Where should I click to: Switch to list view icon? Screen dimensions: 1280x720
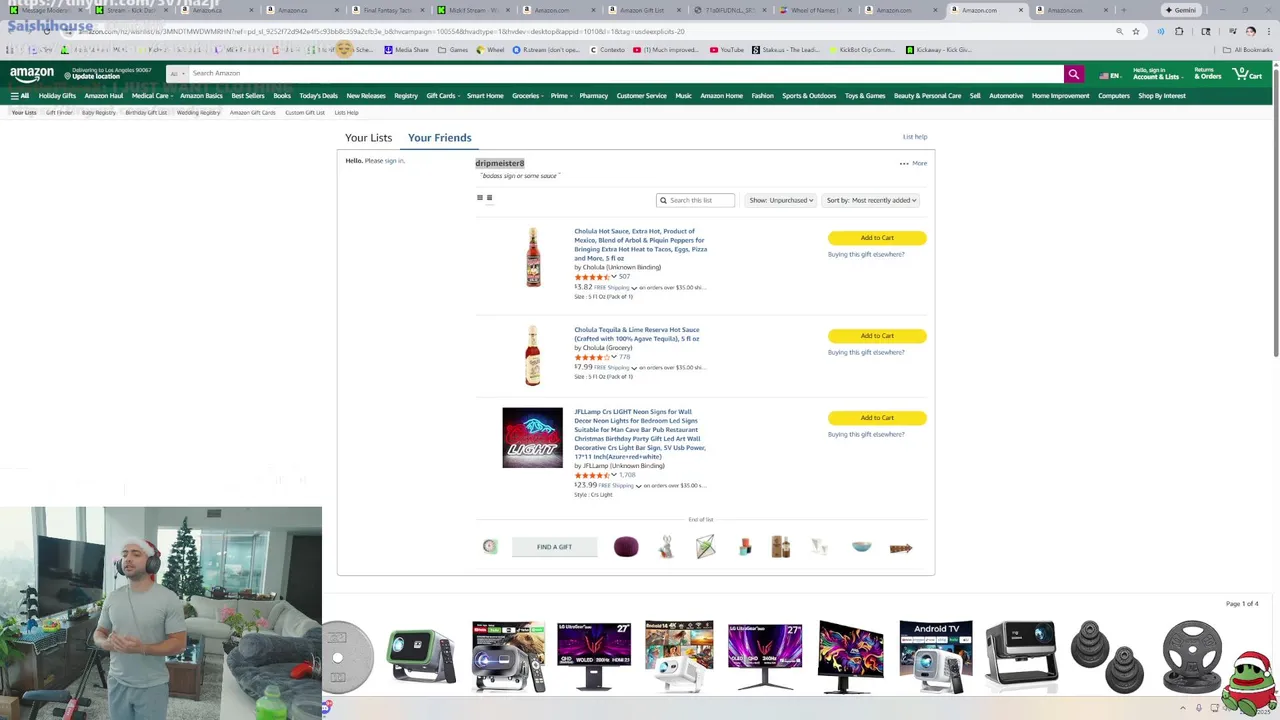pos(489,198)
